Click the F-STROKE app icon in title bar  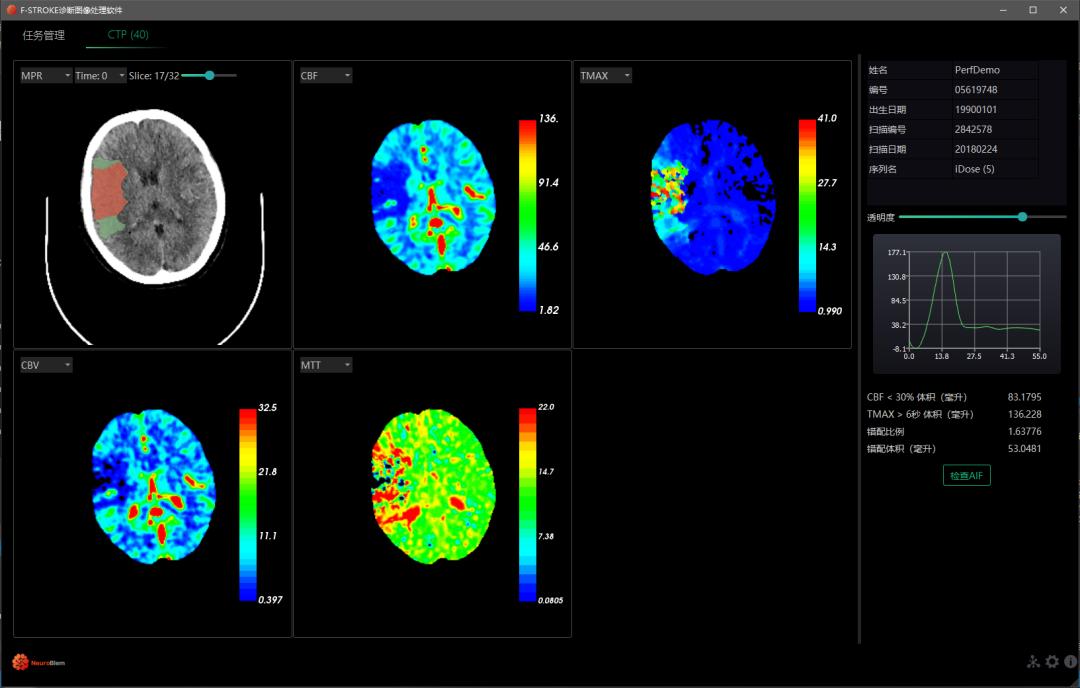(10, 9)
